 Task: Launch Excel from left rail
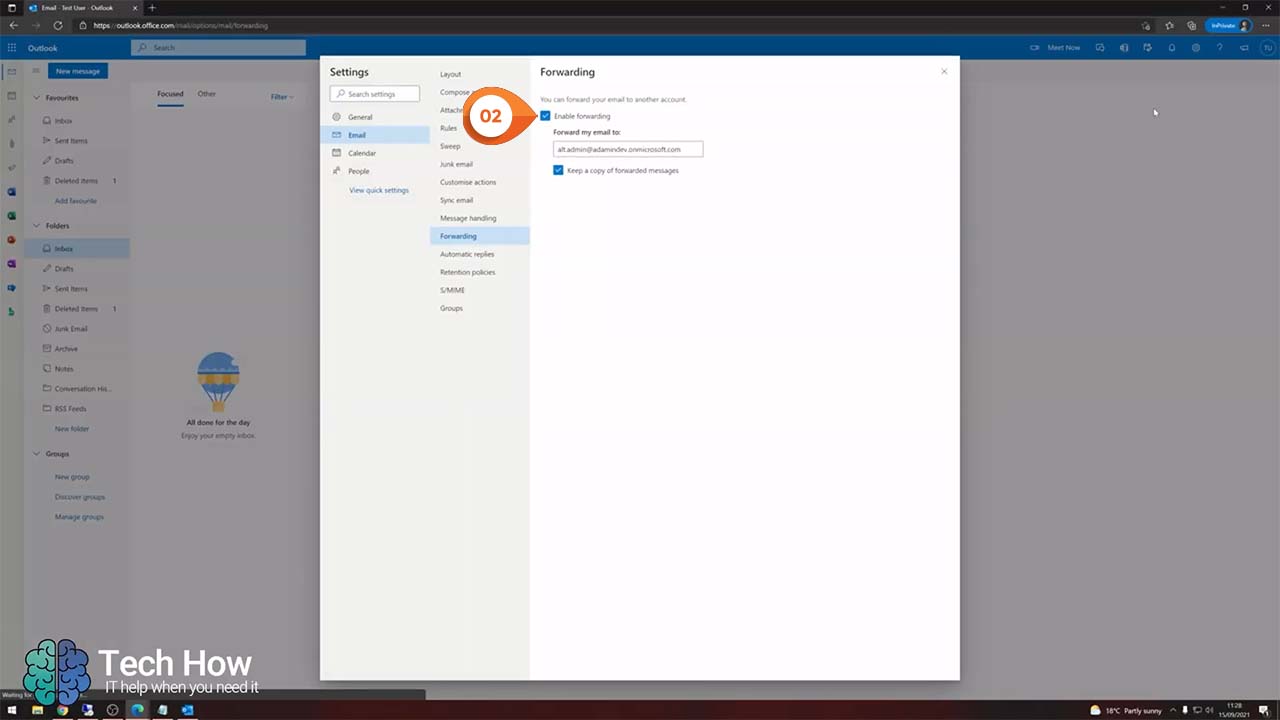[11, 216]
